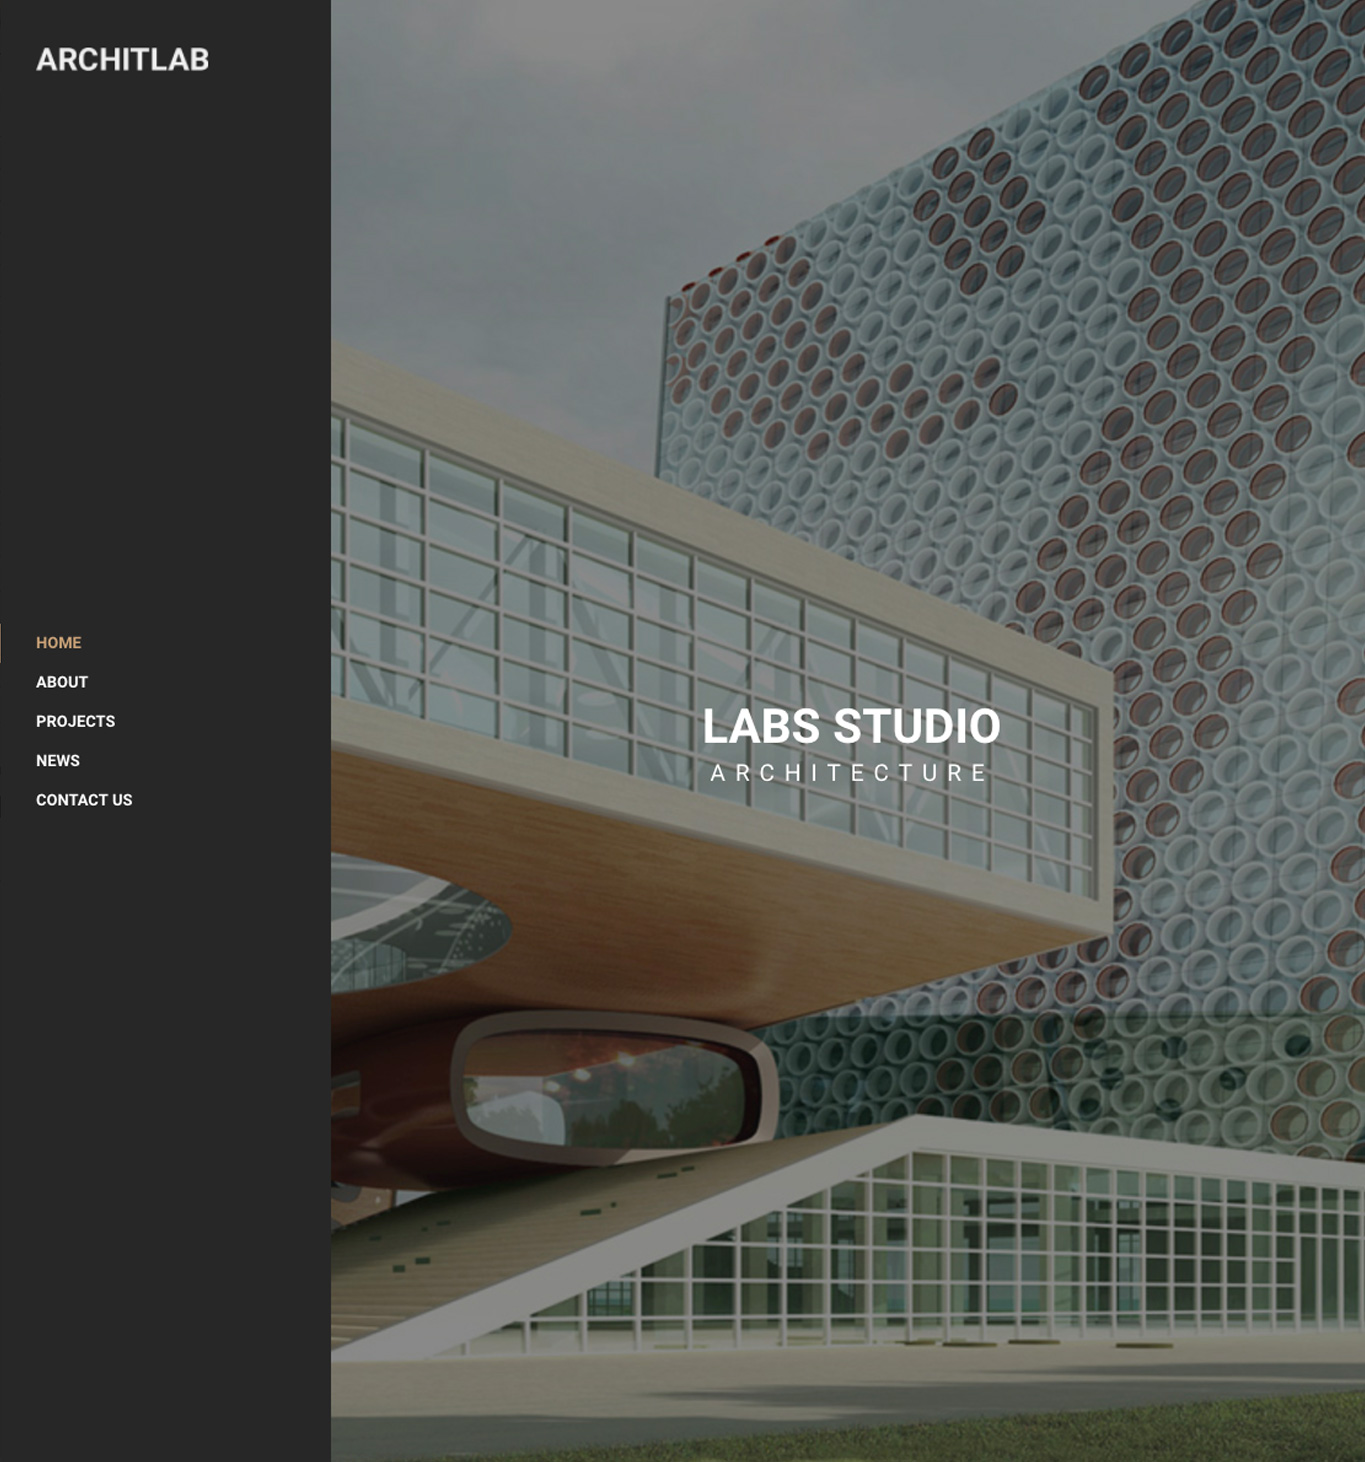Viewport: 1365px width, 1462px height.
Task: Go to the ABOUT page
Action: tap(62, 682)
